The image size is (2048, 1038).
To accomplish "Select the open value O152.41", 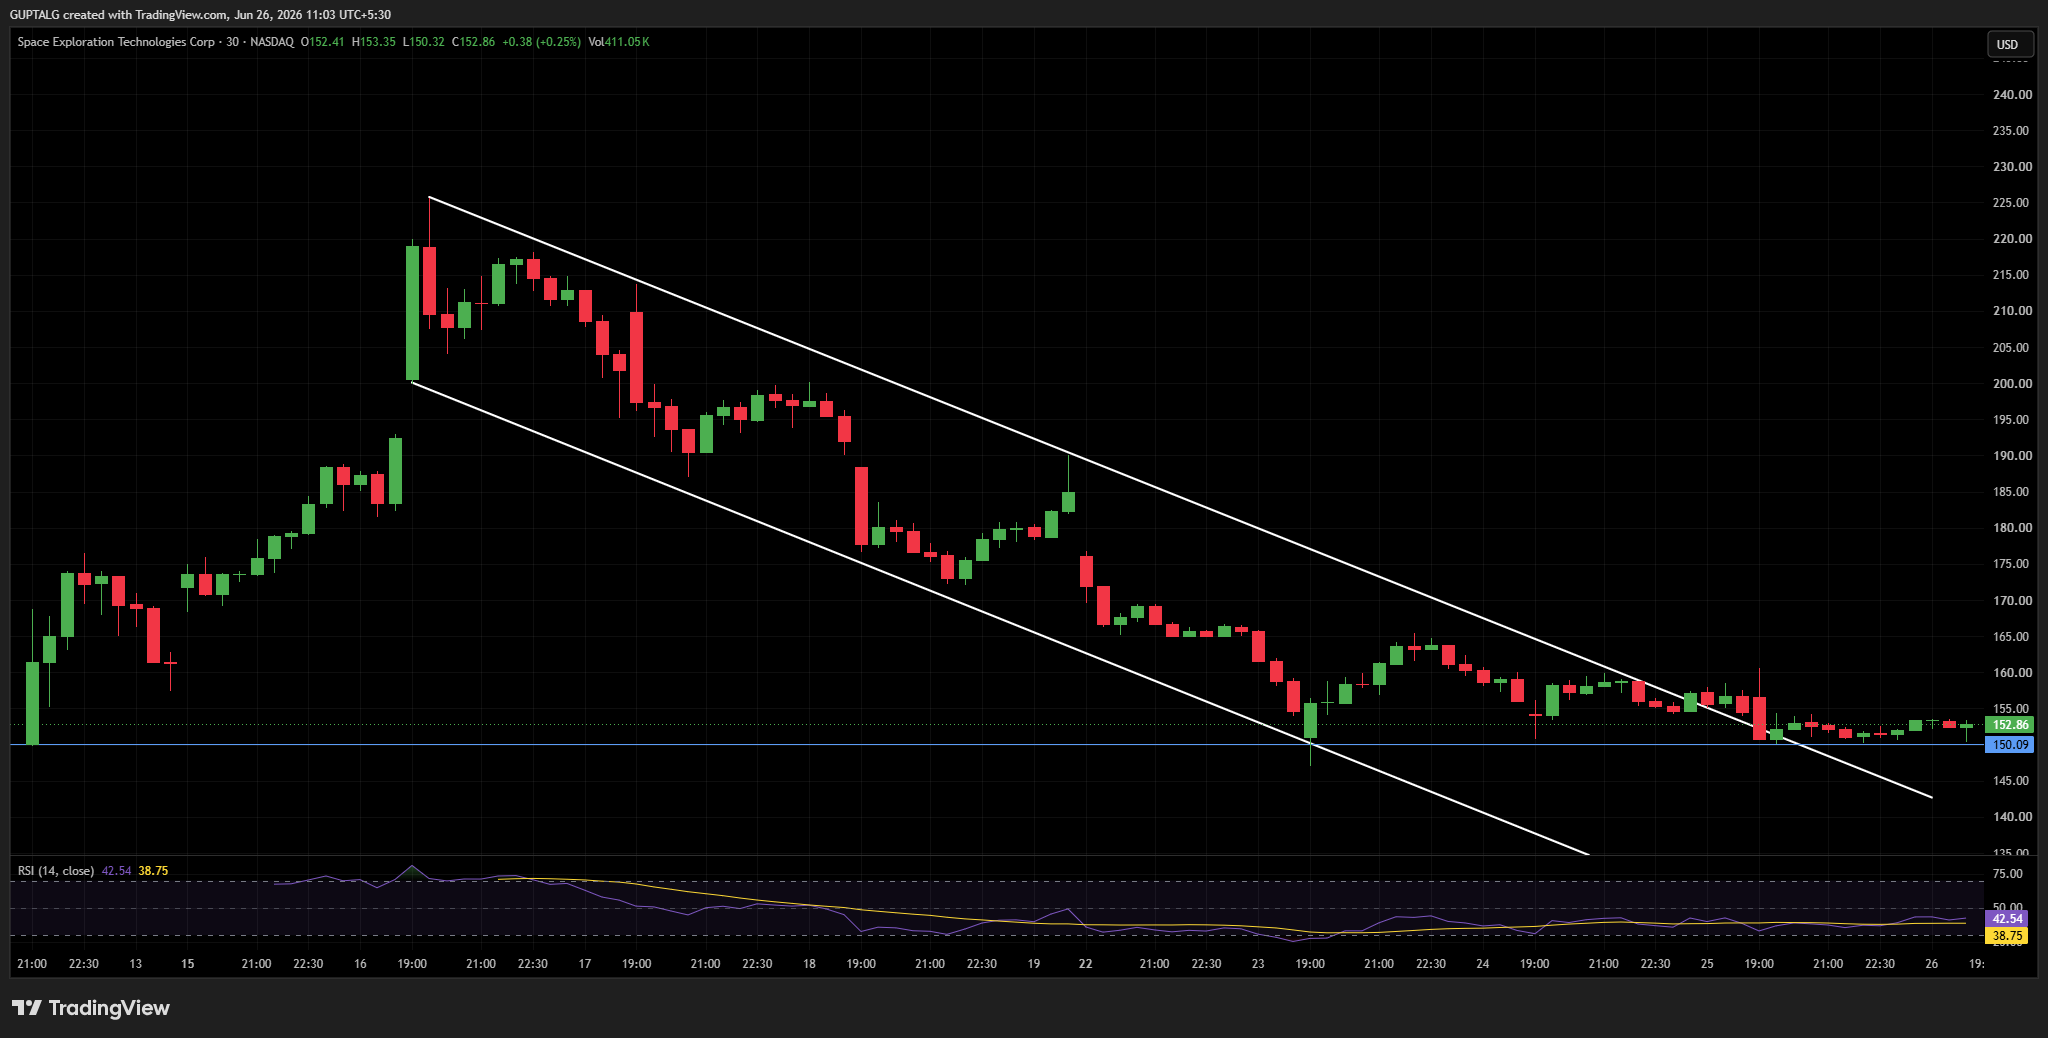I will [x=322, y=42].
